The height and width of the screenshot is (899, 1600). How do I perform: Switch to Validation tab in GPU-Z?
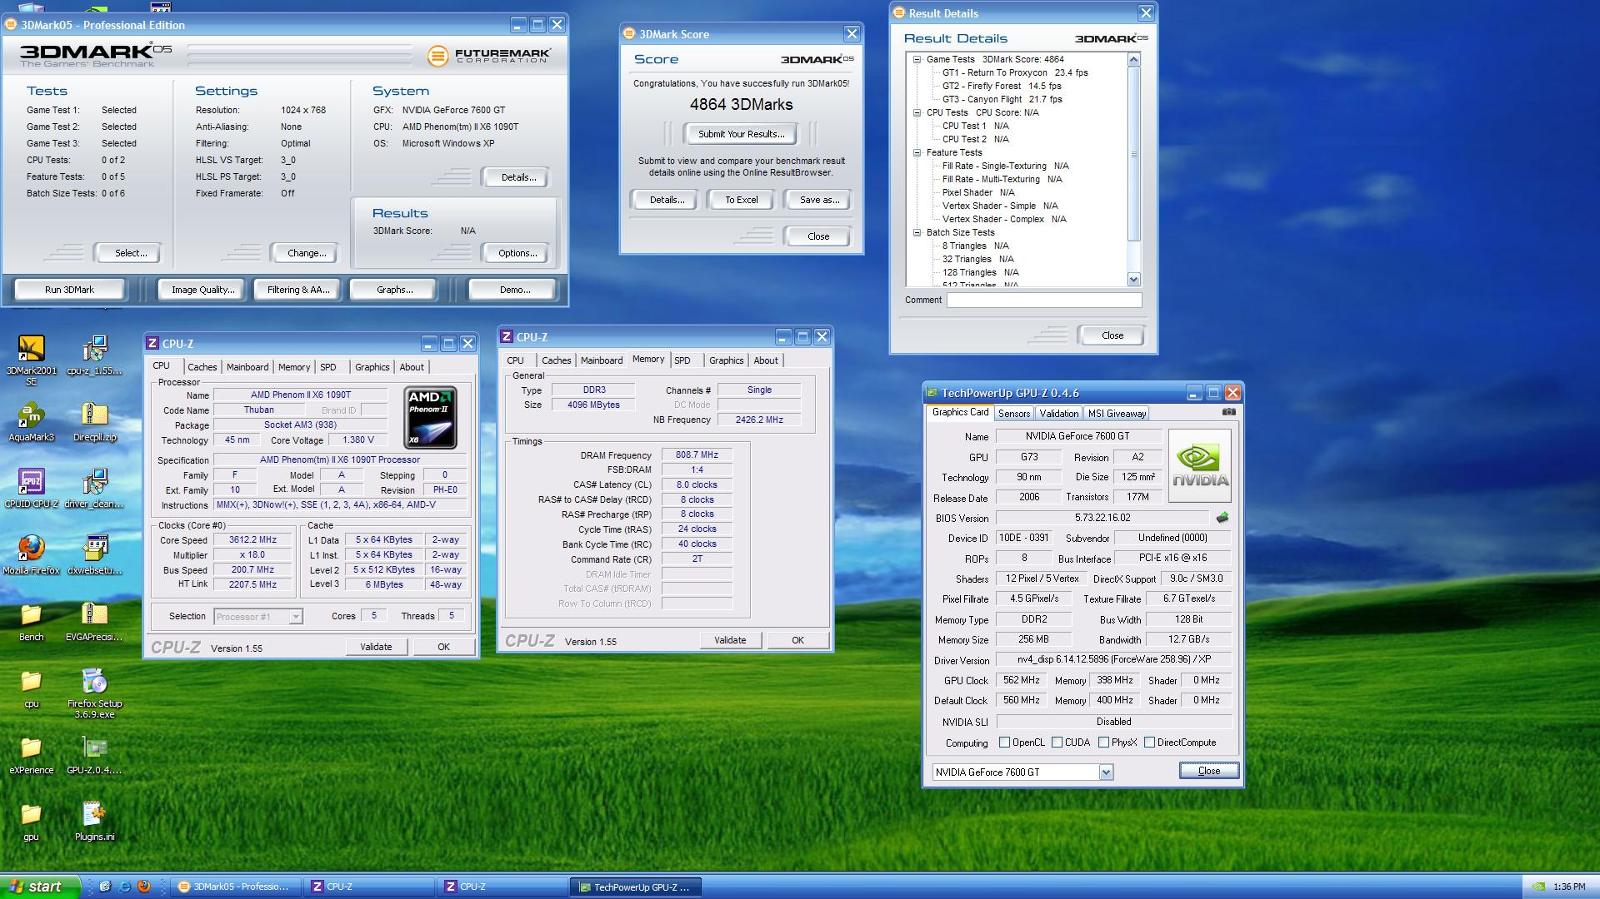click(1059, 413)
